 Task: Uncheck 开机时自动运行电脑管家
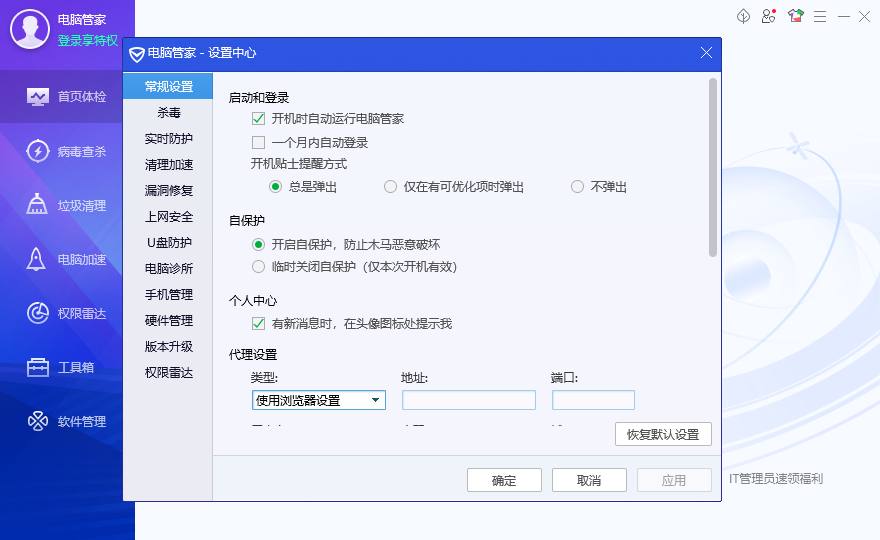[258, 118]
